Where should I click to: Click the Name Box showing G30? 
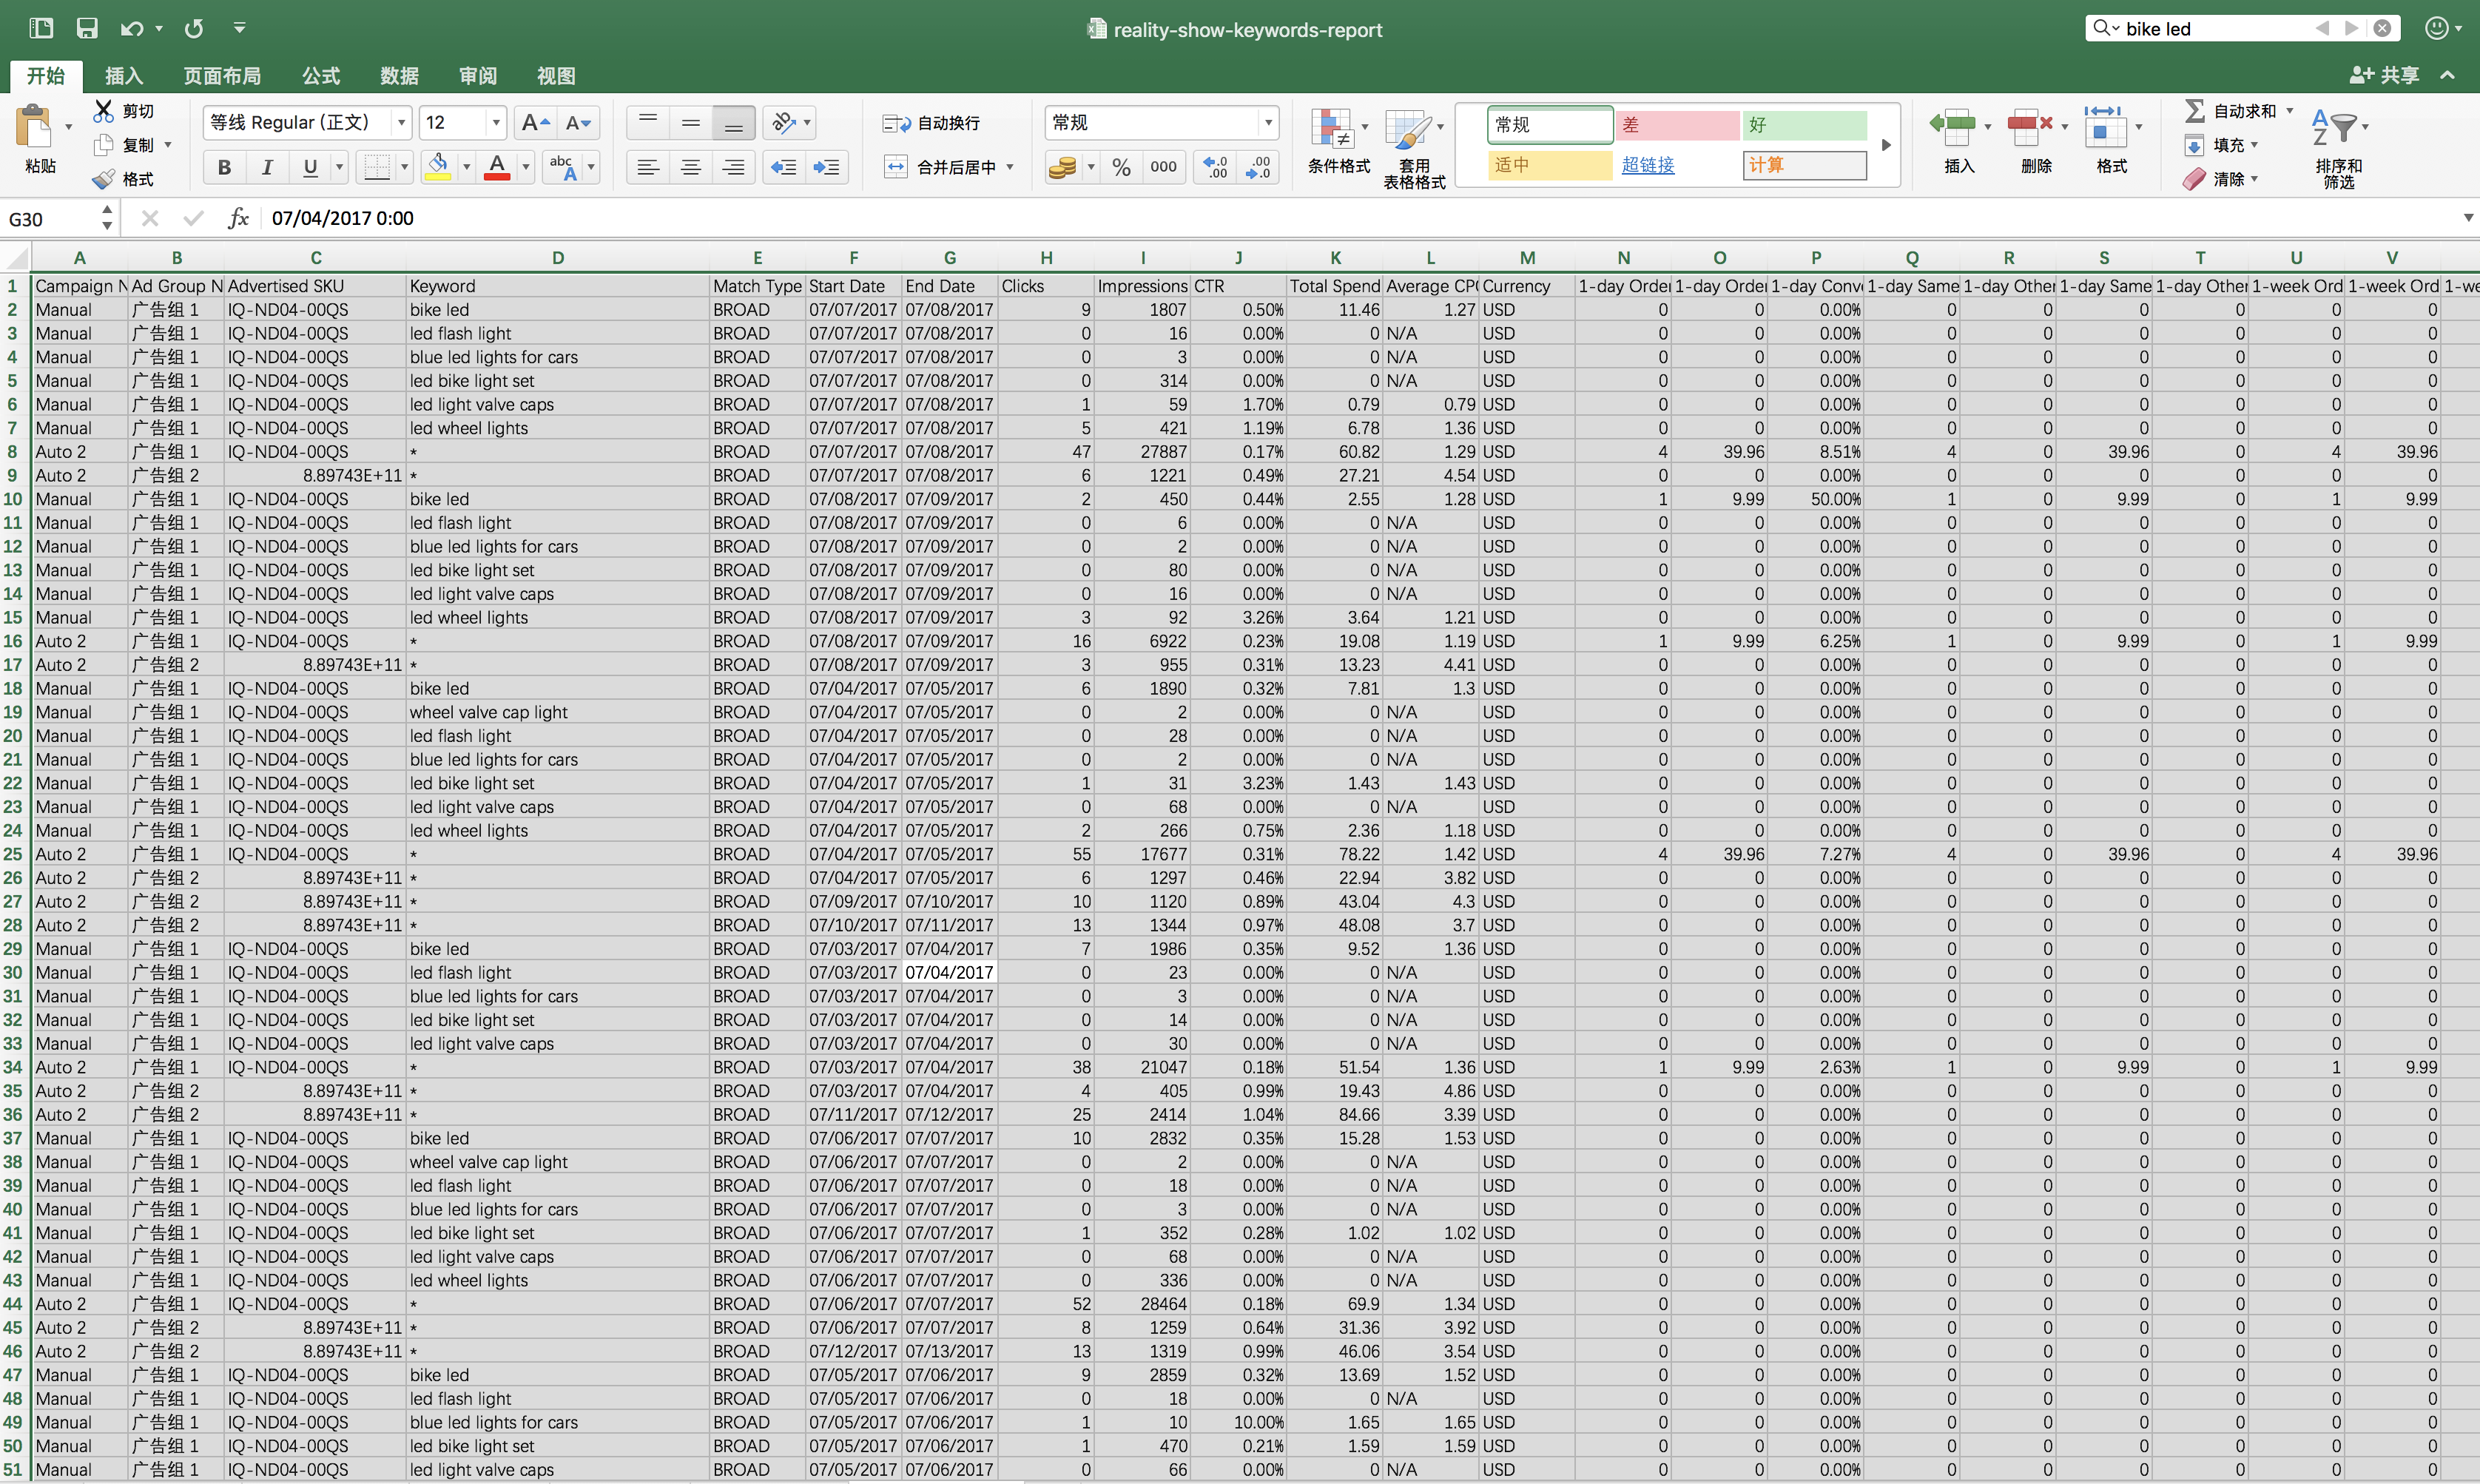(x=50, y=219)
